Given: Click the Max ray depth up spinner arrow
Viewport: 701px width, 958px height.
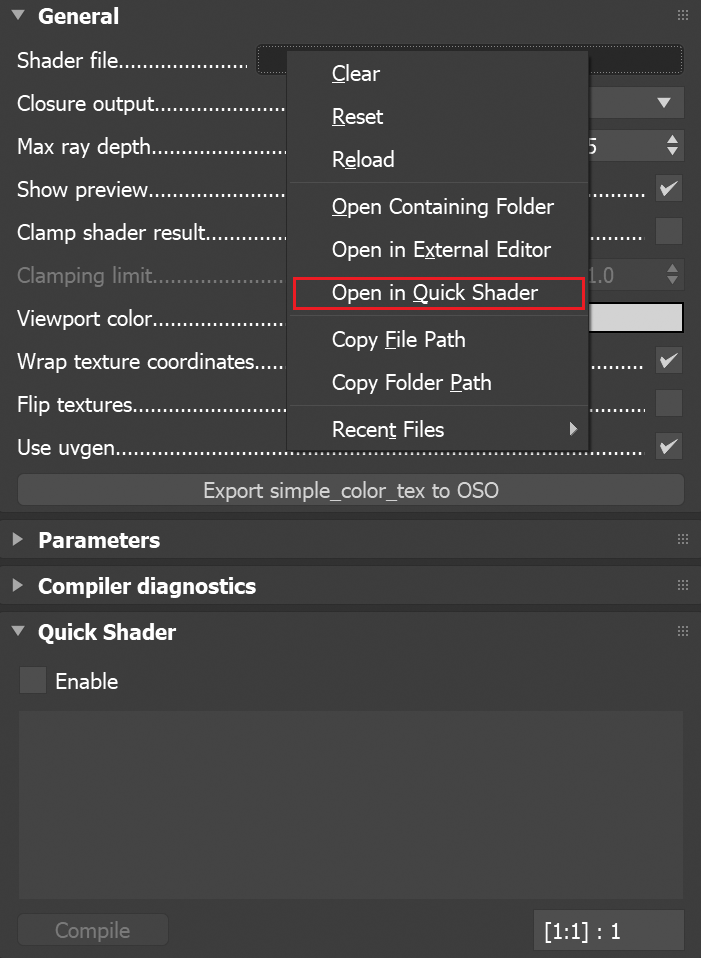Looking at the screenshot, I should 672,139.
